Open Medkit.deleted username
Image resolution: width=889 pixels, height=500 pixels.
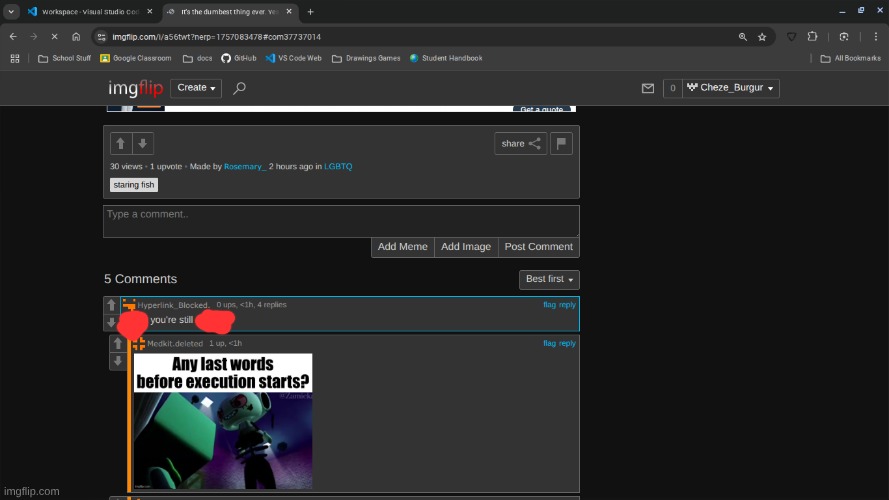pos(175,344)
